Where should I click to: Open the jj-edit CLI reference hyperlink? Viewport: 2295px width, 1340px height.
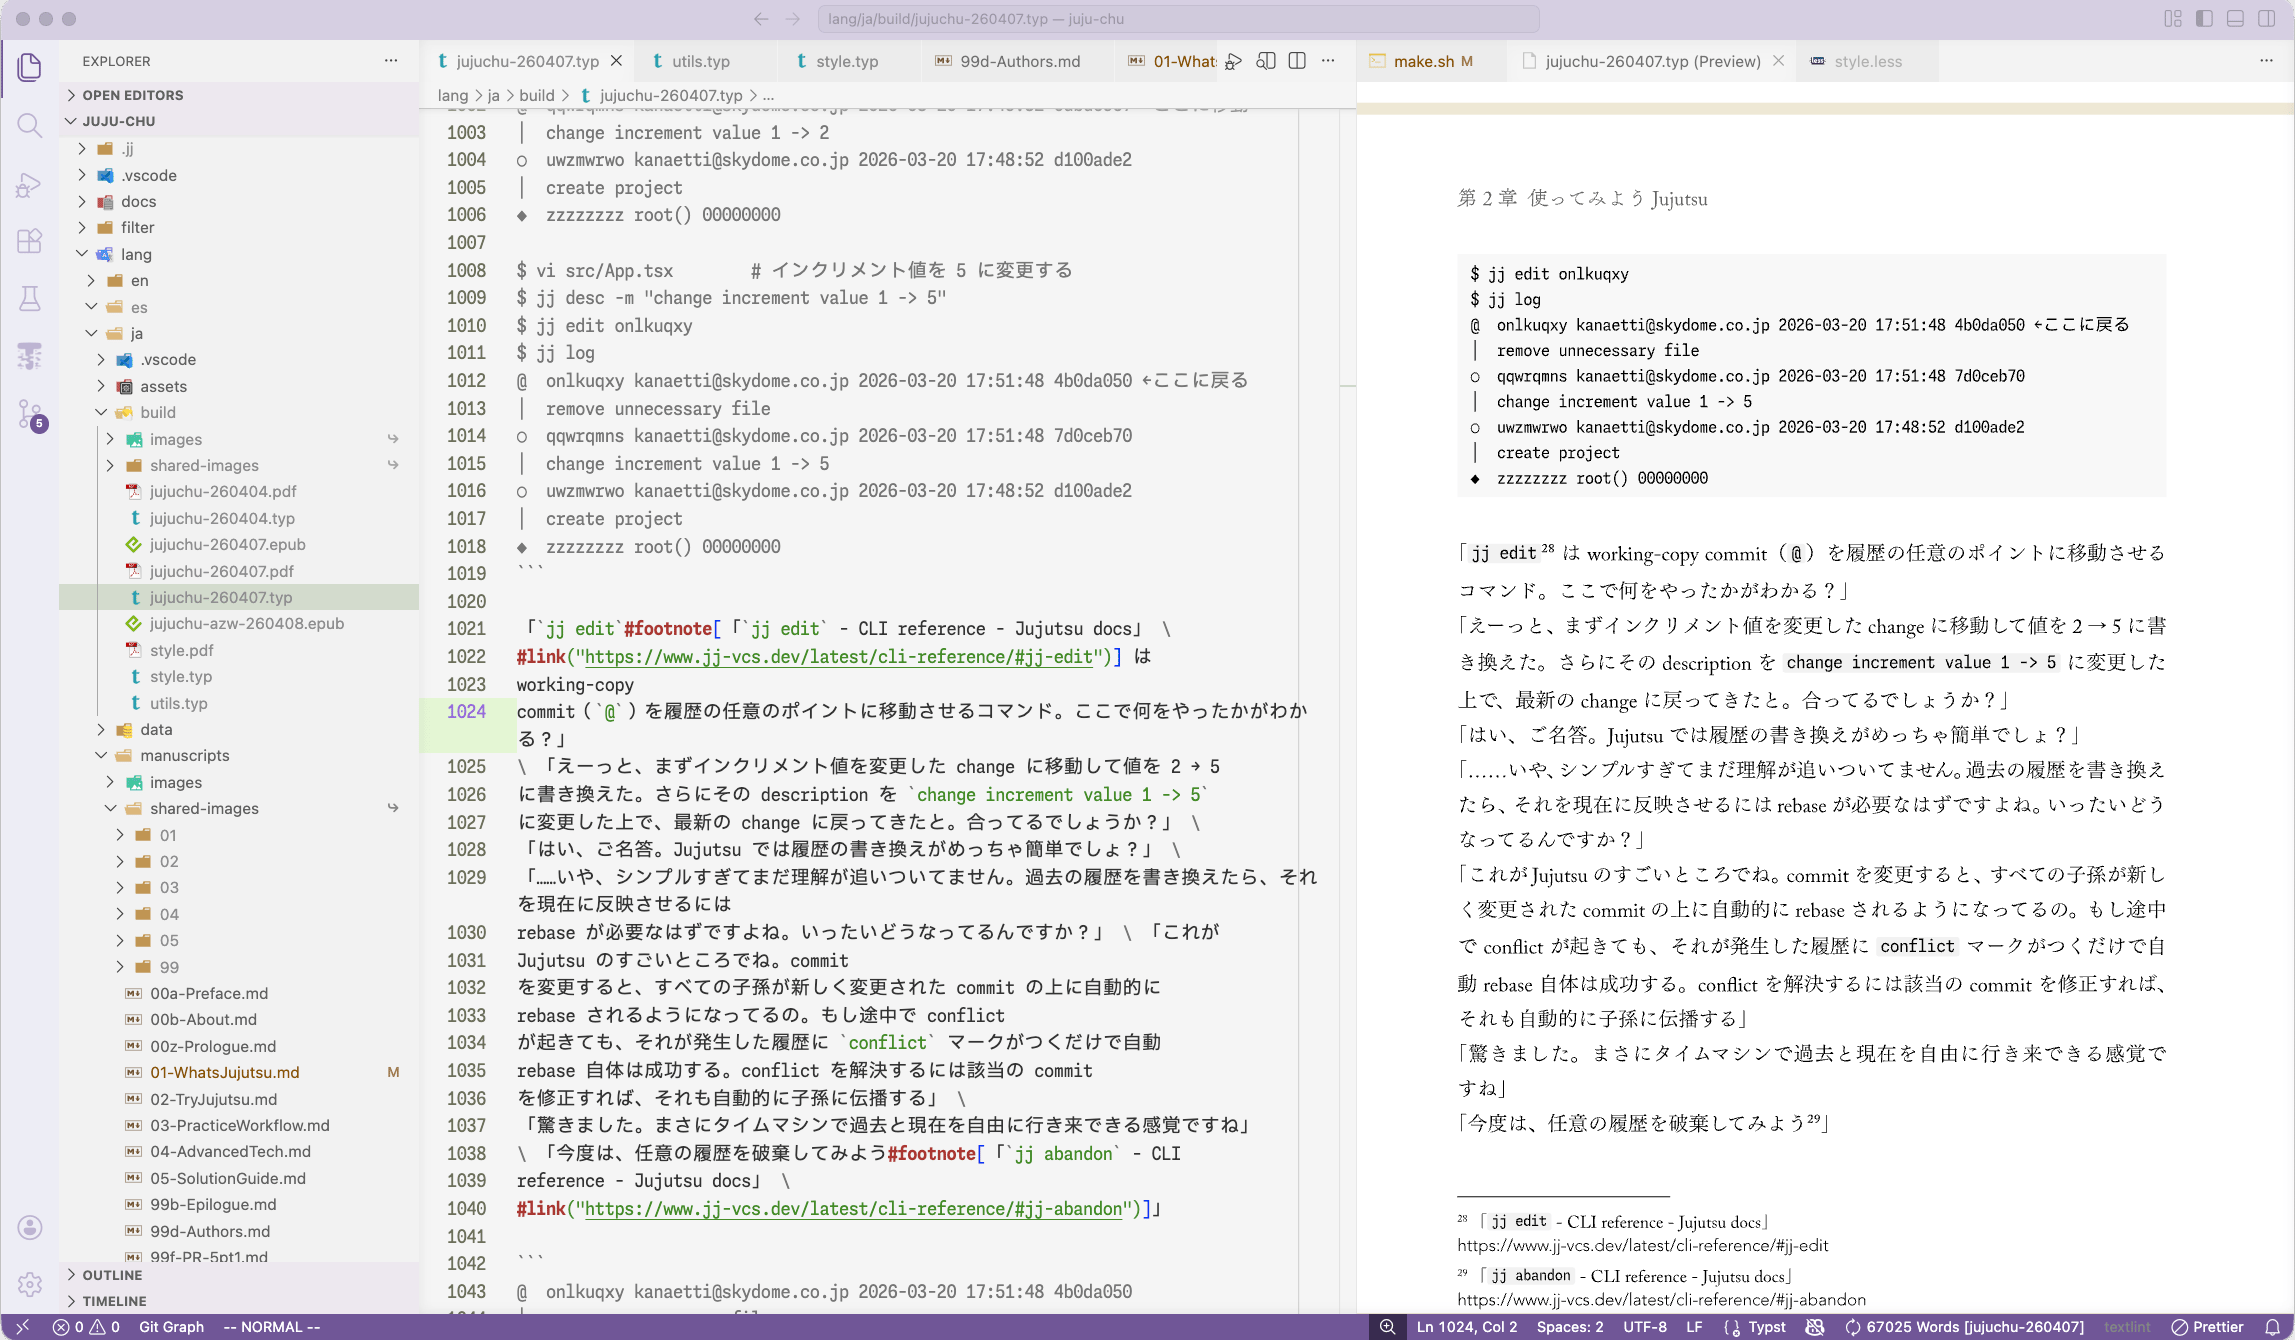click(x=838, y=657)
